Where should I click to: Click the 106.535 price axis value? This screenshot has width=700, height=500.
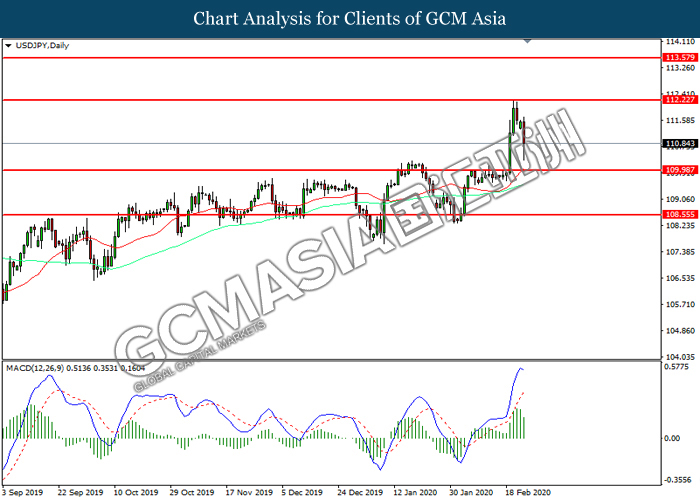click(x=680, y=279)
